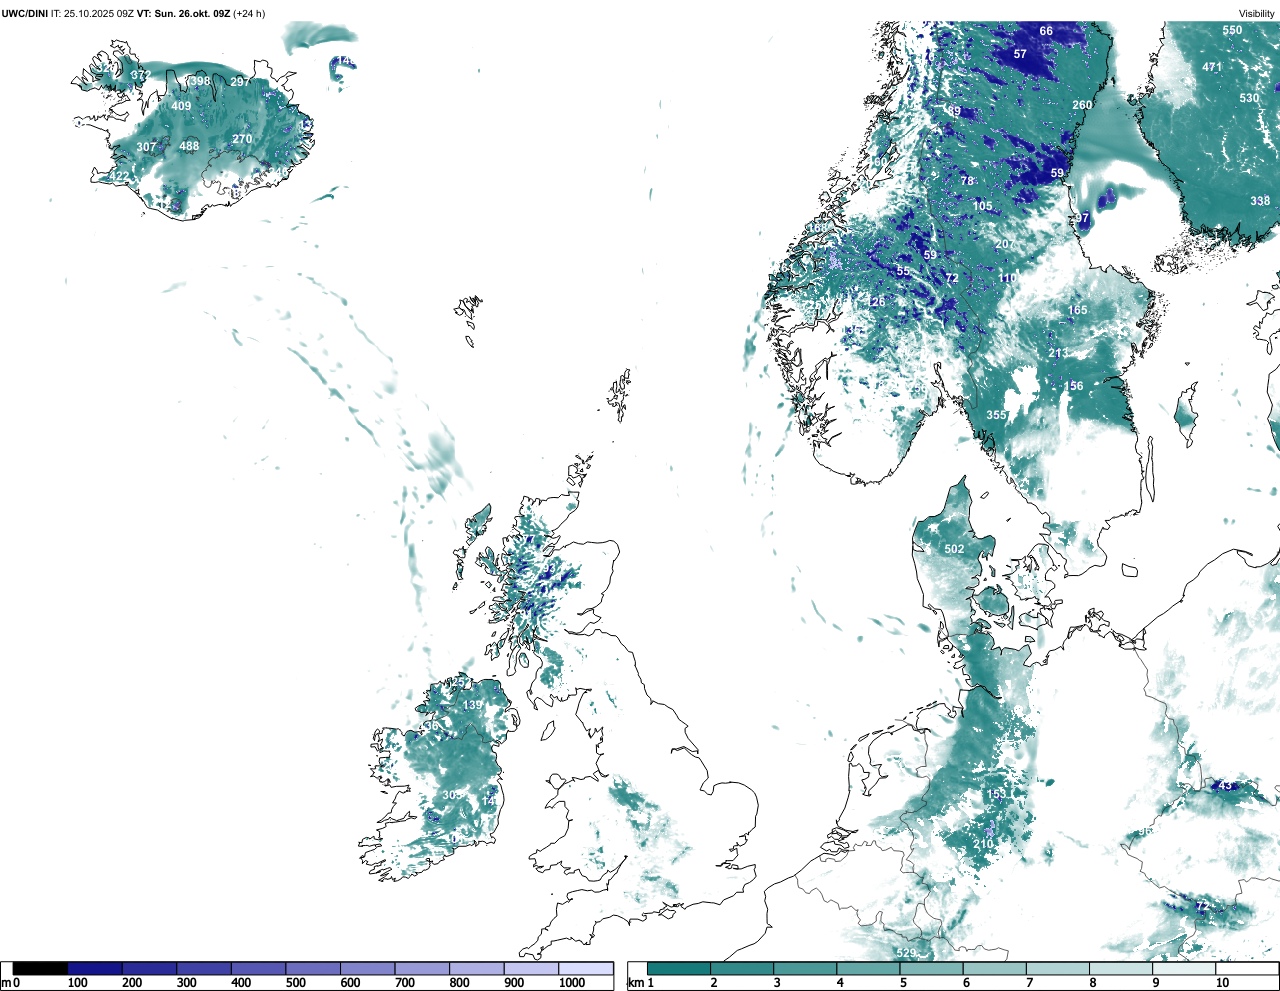
Task: Pick the 8–9 km pale legend swatch
Action: pos(1120,968)
